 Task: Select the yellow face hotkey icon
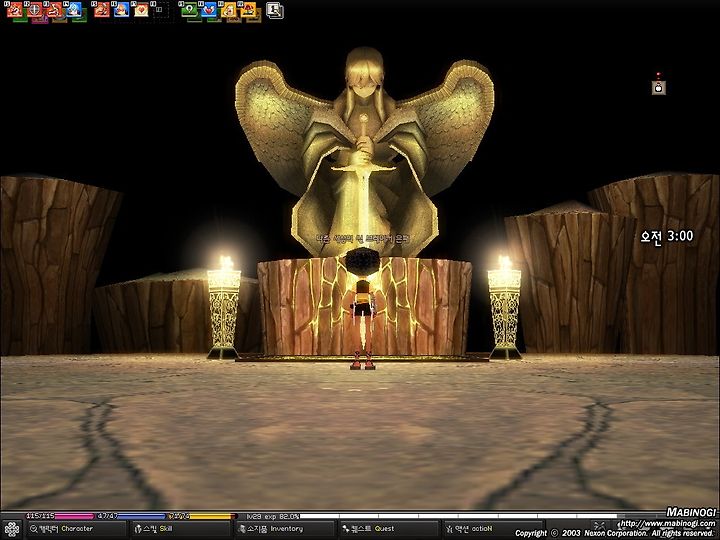(x=228, y=9)
